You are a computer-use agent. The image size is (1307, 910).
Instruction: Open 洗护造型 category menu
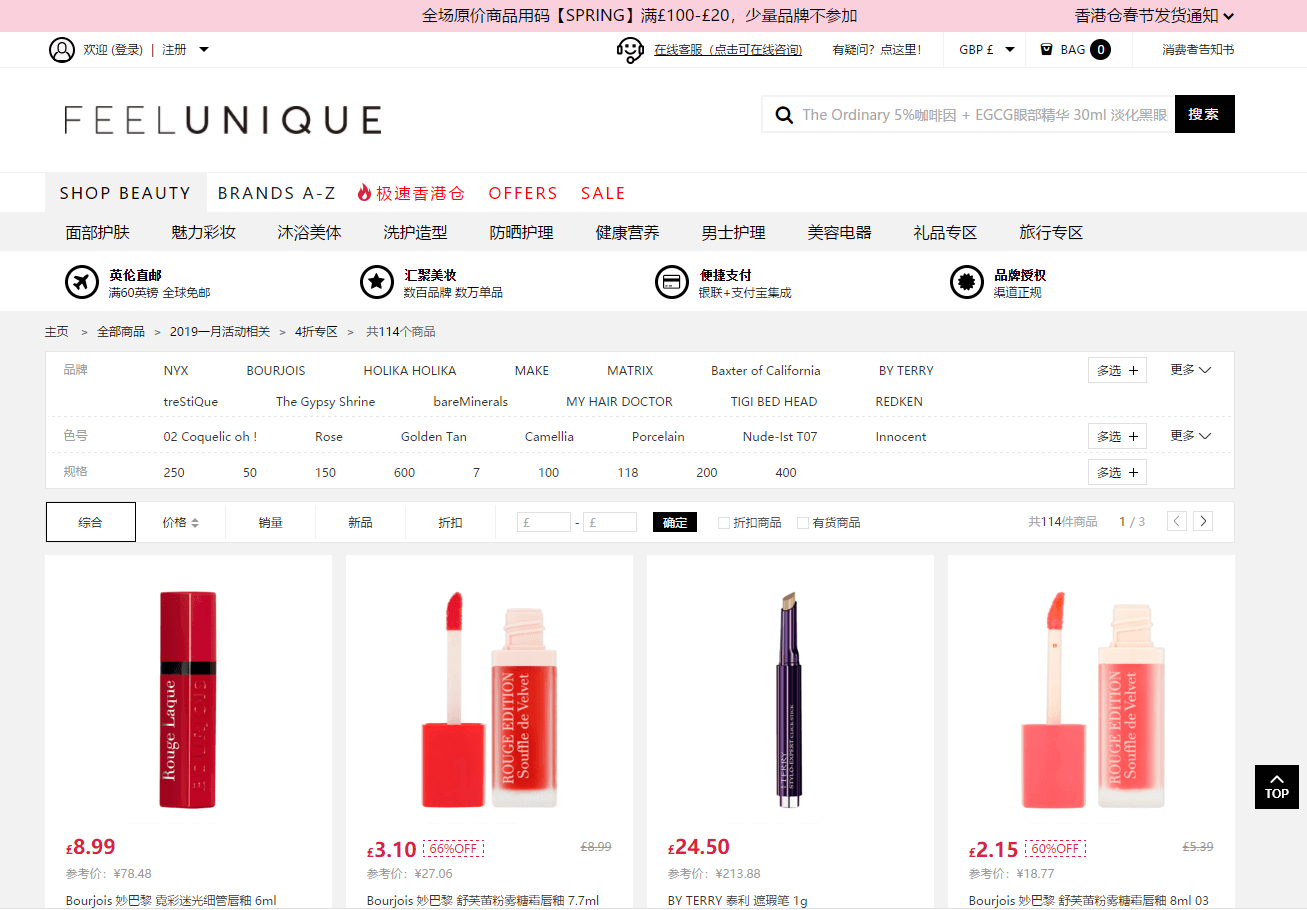click(416, 232)
